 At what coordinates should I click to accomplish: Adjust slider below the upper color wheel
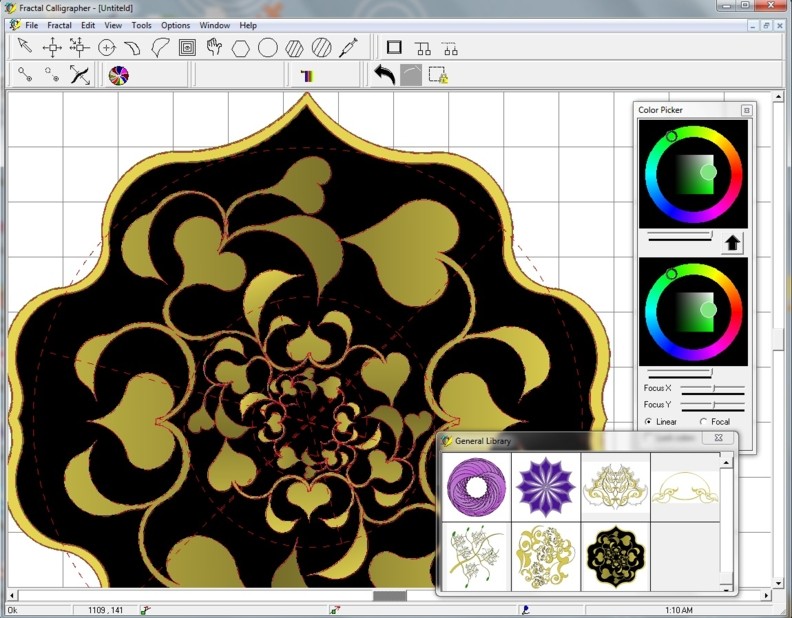680,235
